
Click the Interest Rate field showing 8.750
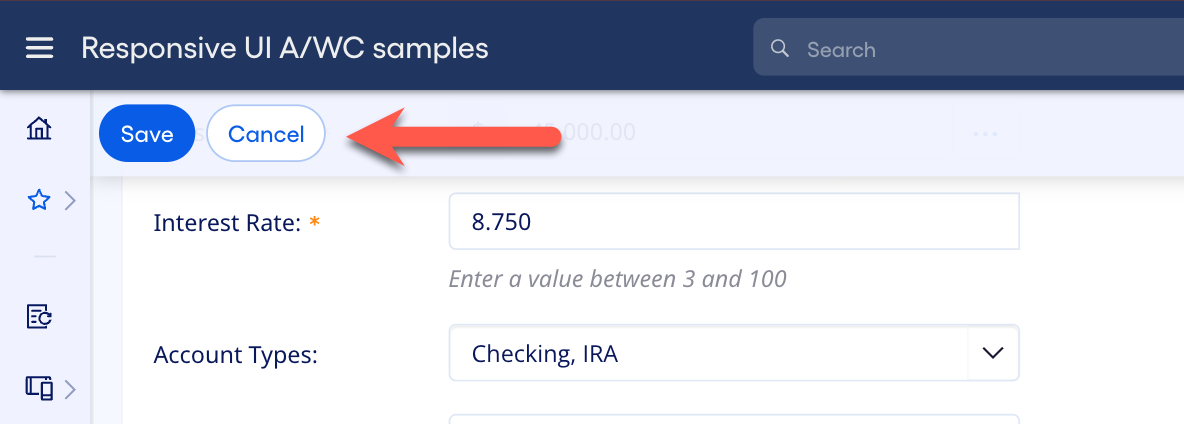[x=733, y=221]
